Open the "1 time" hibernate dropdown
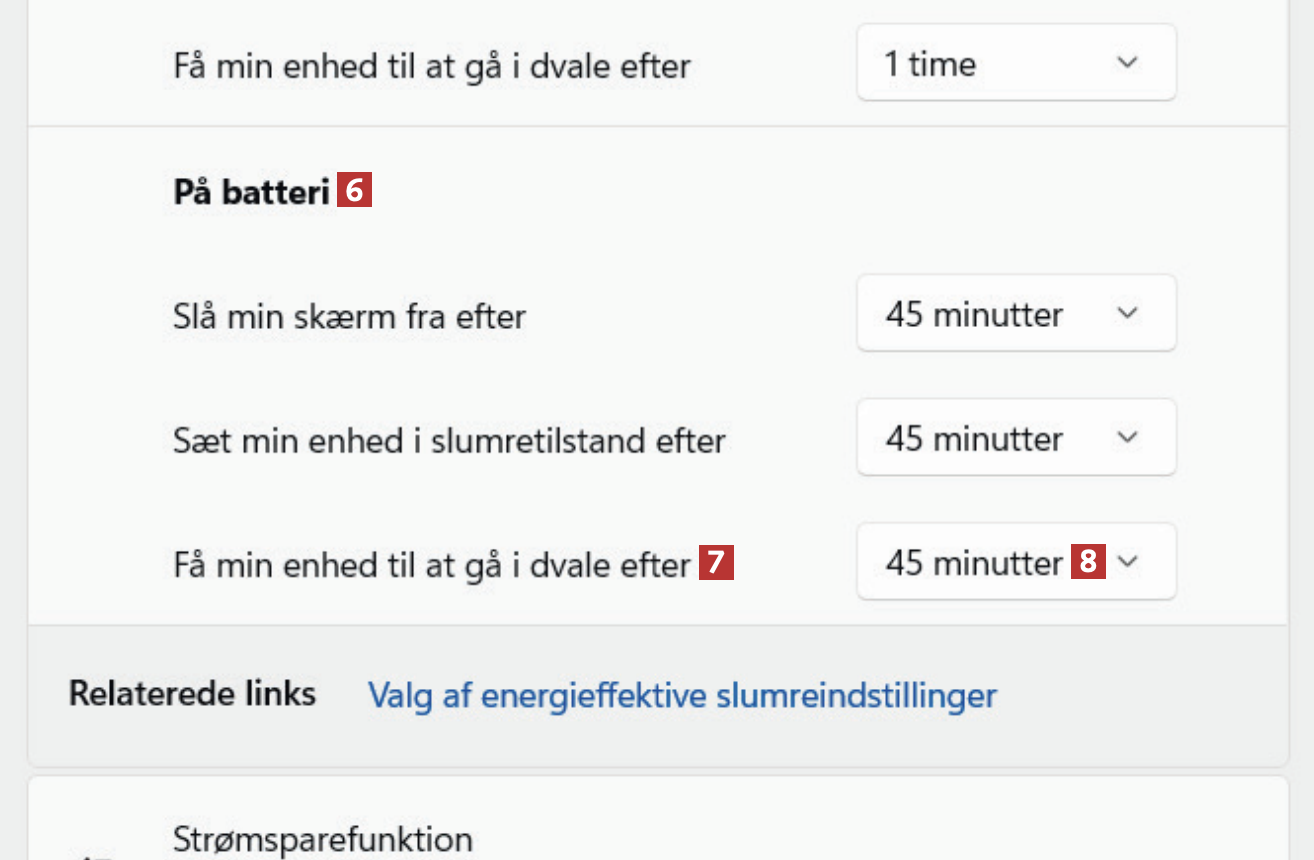Viewport: 1314px width, 860px height. (x=1015, y=63)
